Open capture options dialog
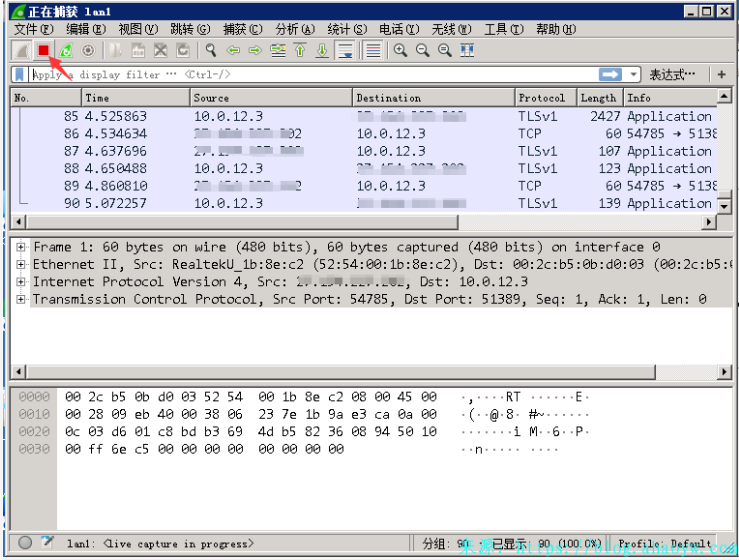The height and width of the screenshot is (560, 739). tap(88, 50)
